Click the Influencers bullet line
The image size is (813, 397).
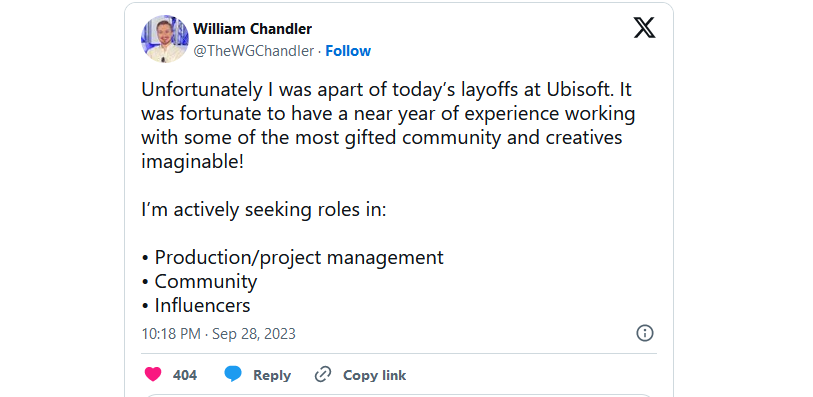tap(195, 305)
